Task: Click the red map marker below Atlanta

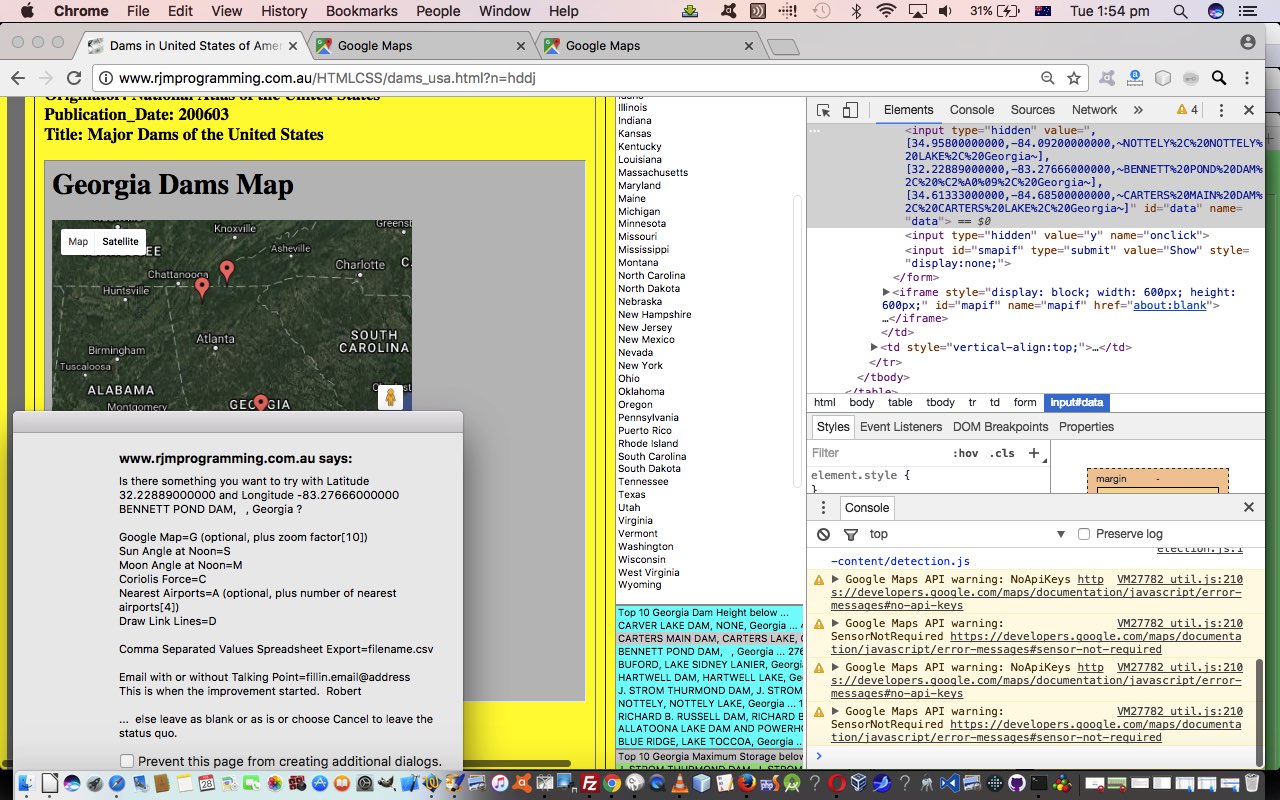Action: [x=261, y=404]
